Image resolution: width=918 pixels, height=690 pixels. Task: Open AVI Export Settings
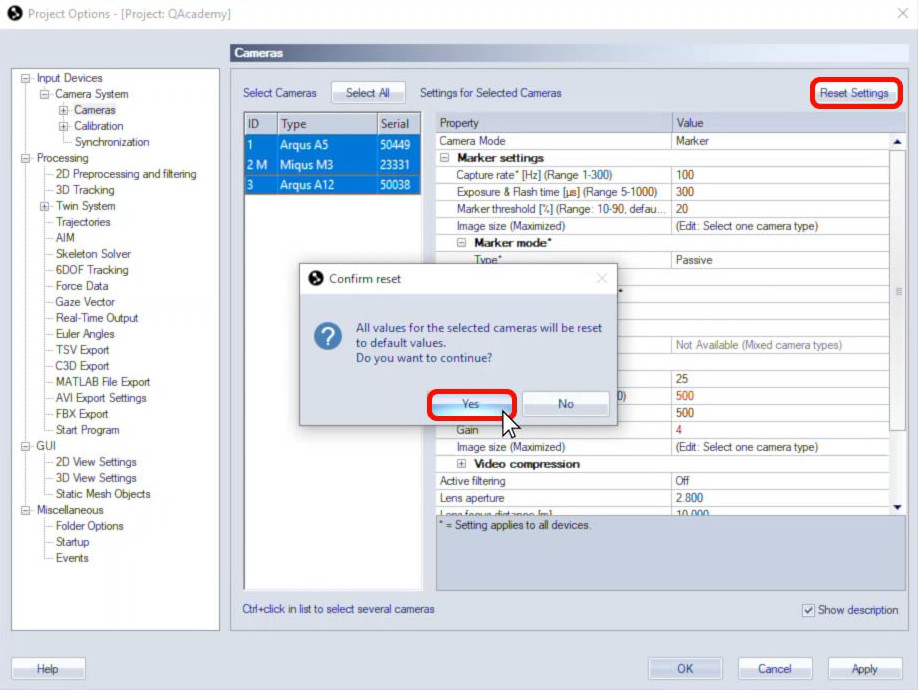point(101,398)
